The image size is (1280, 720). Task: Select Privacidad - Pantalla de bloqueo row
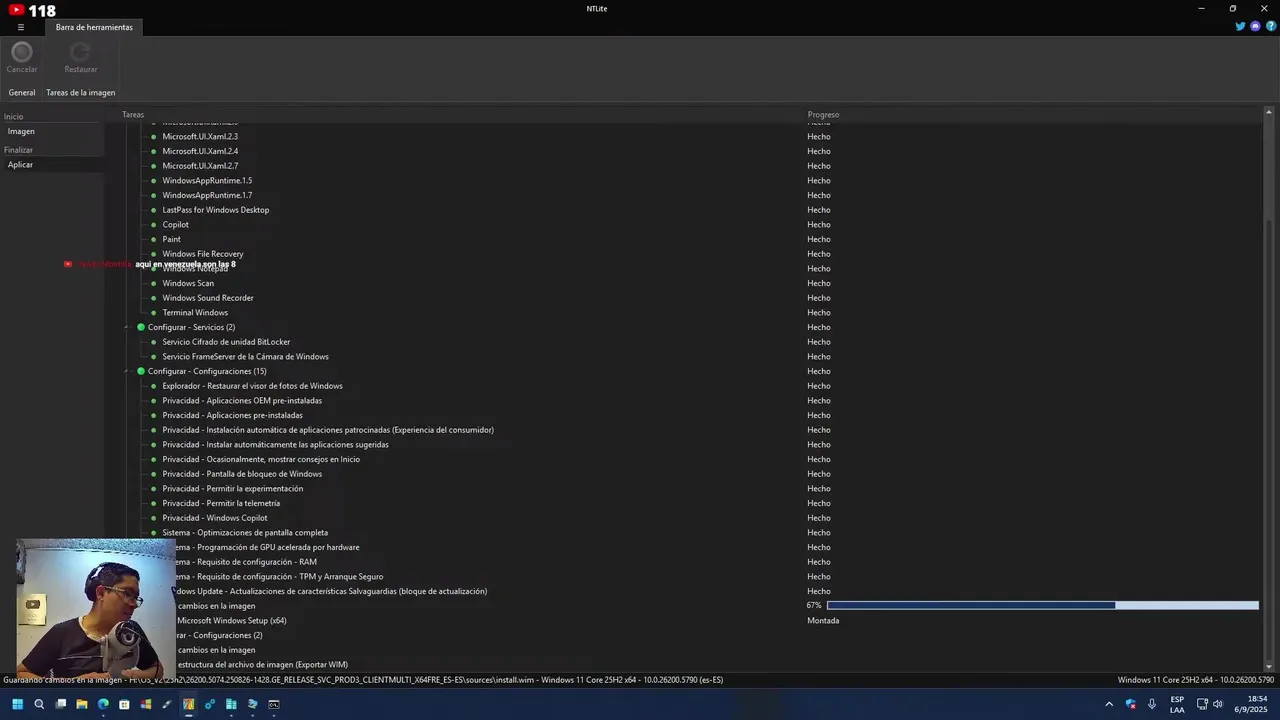click(x=242, y=474)
